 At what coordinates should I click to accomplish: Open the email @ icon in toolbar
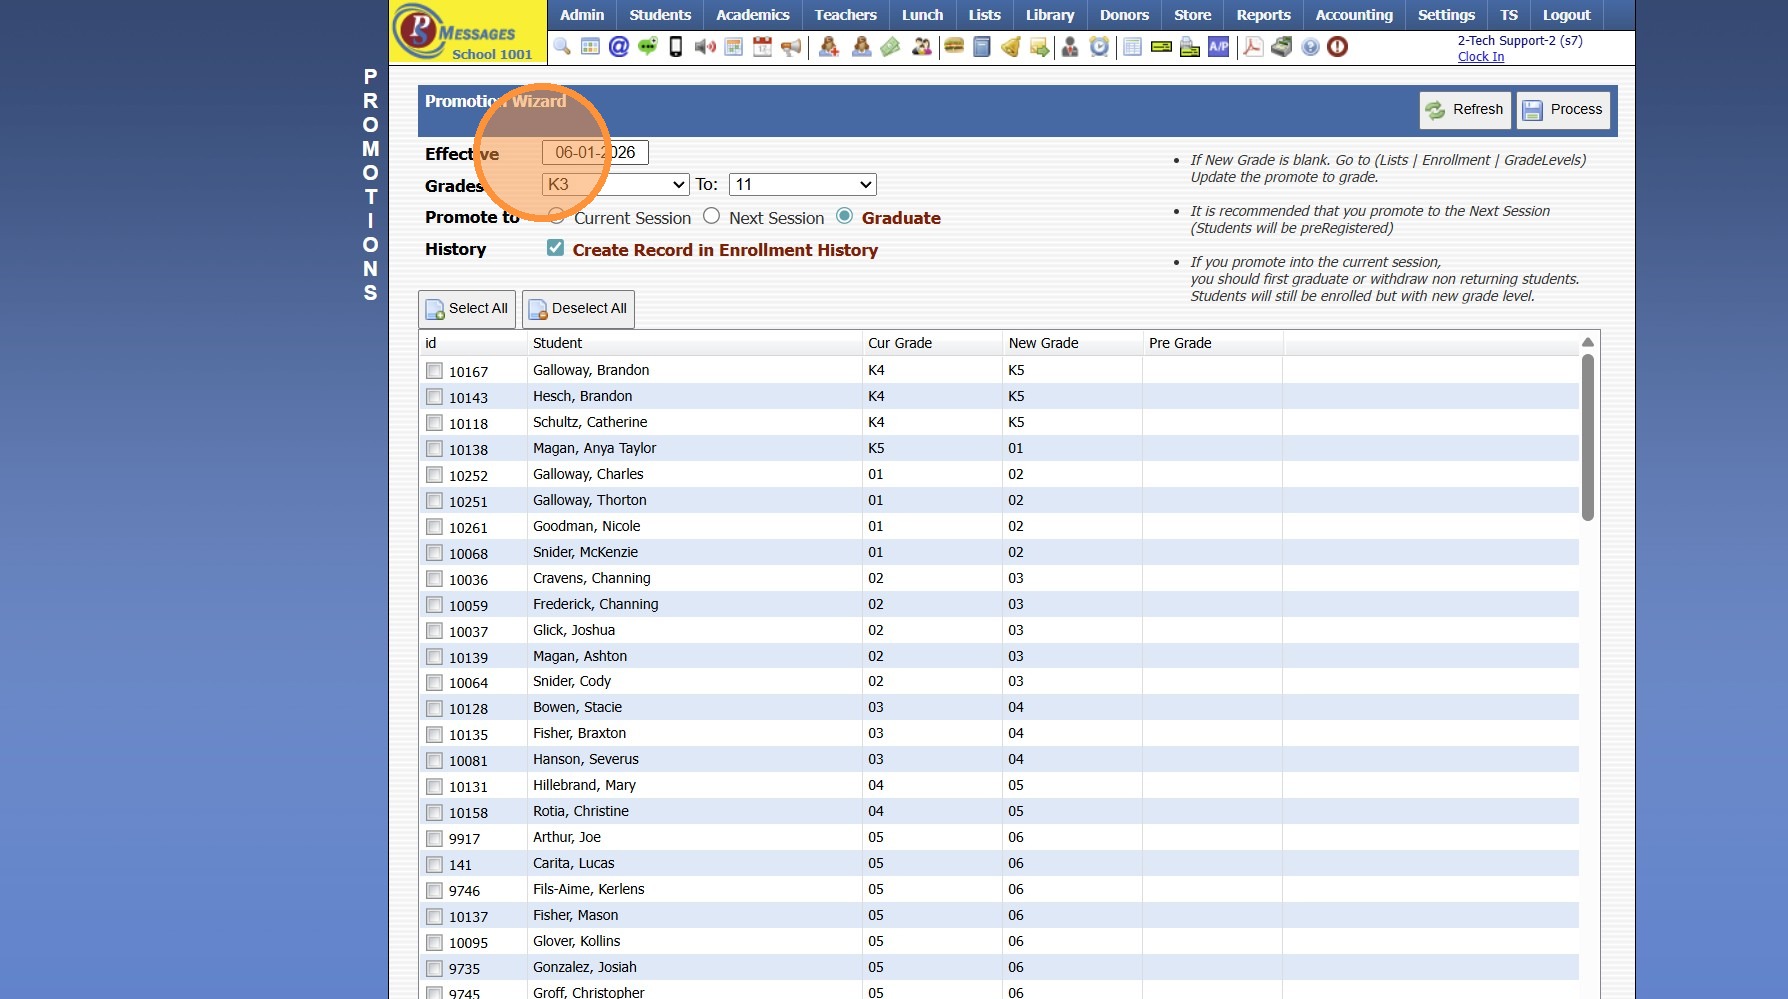pos(619,46)
